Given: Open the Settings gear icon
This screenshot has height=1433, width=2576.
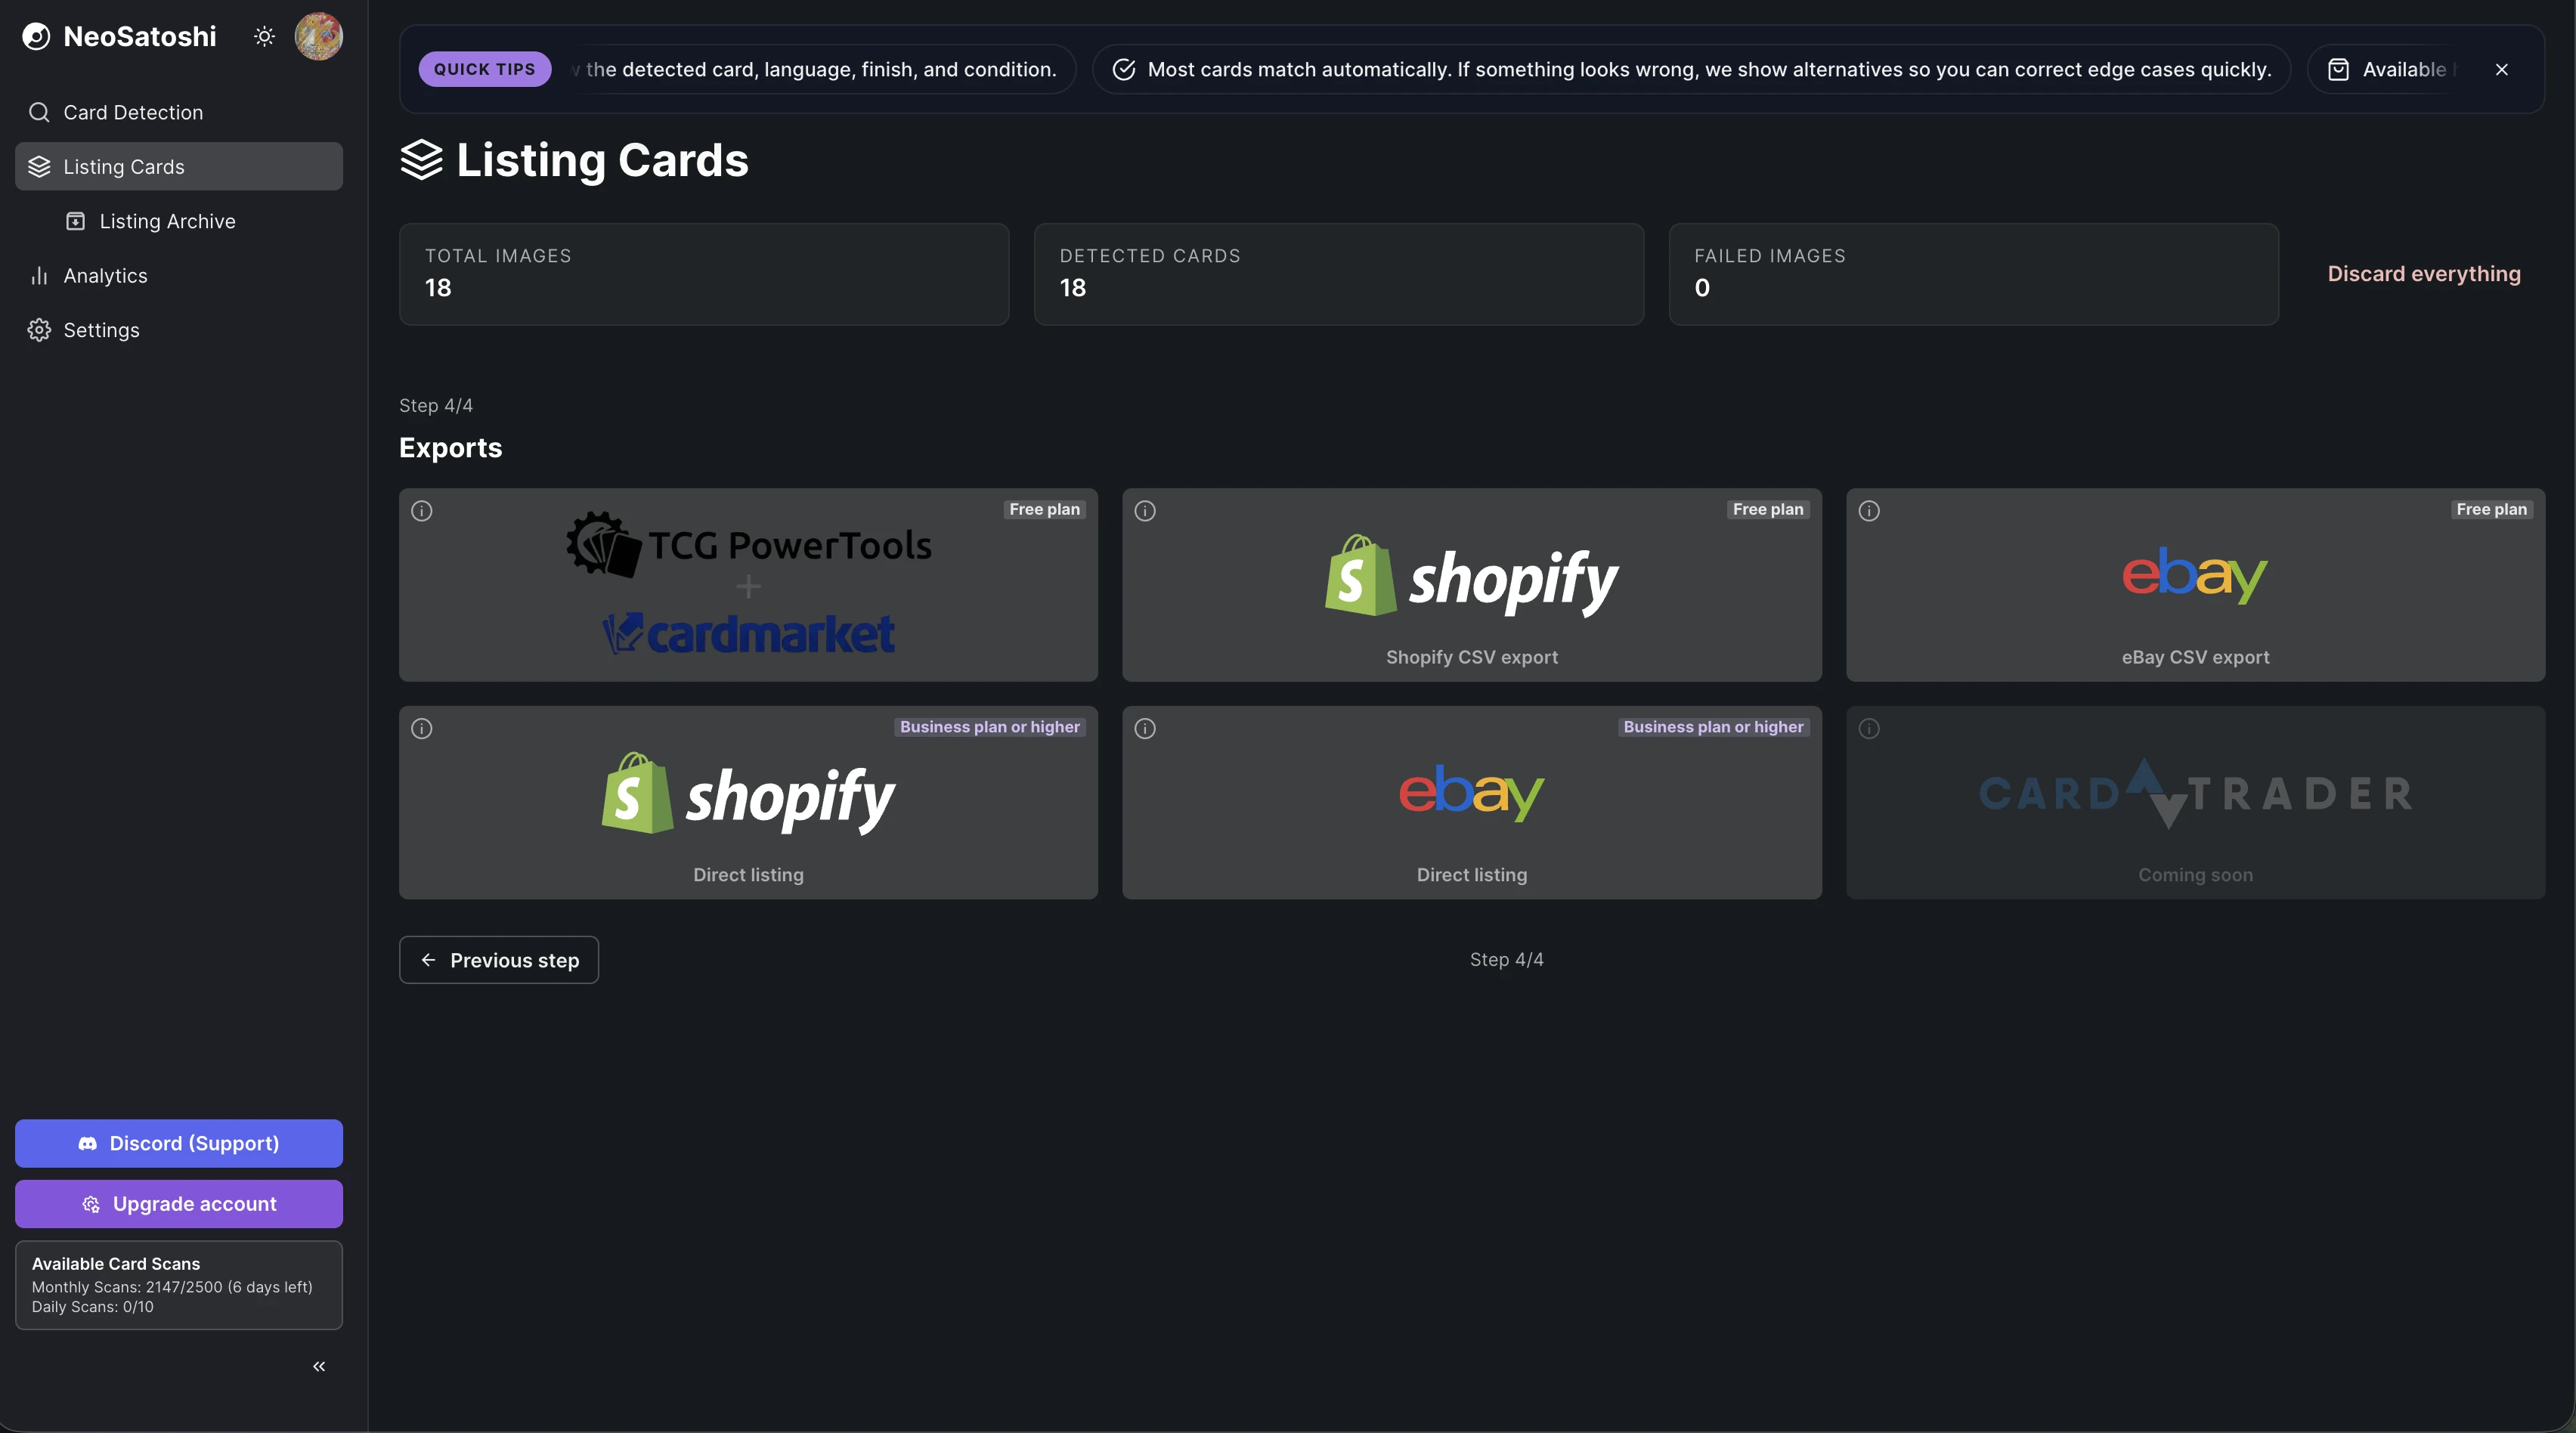Looking at the screenshot, I should point(40,330).
